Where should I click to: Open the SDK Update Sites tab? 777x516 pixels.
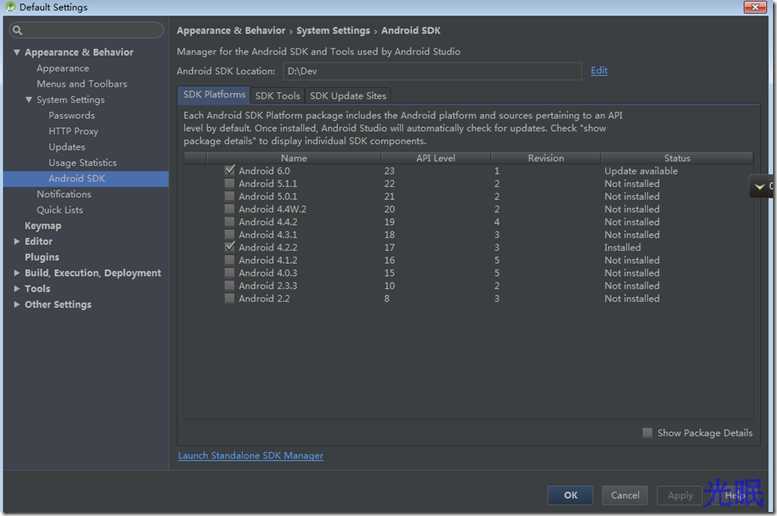pos(348,96)
